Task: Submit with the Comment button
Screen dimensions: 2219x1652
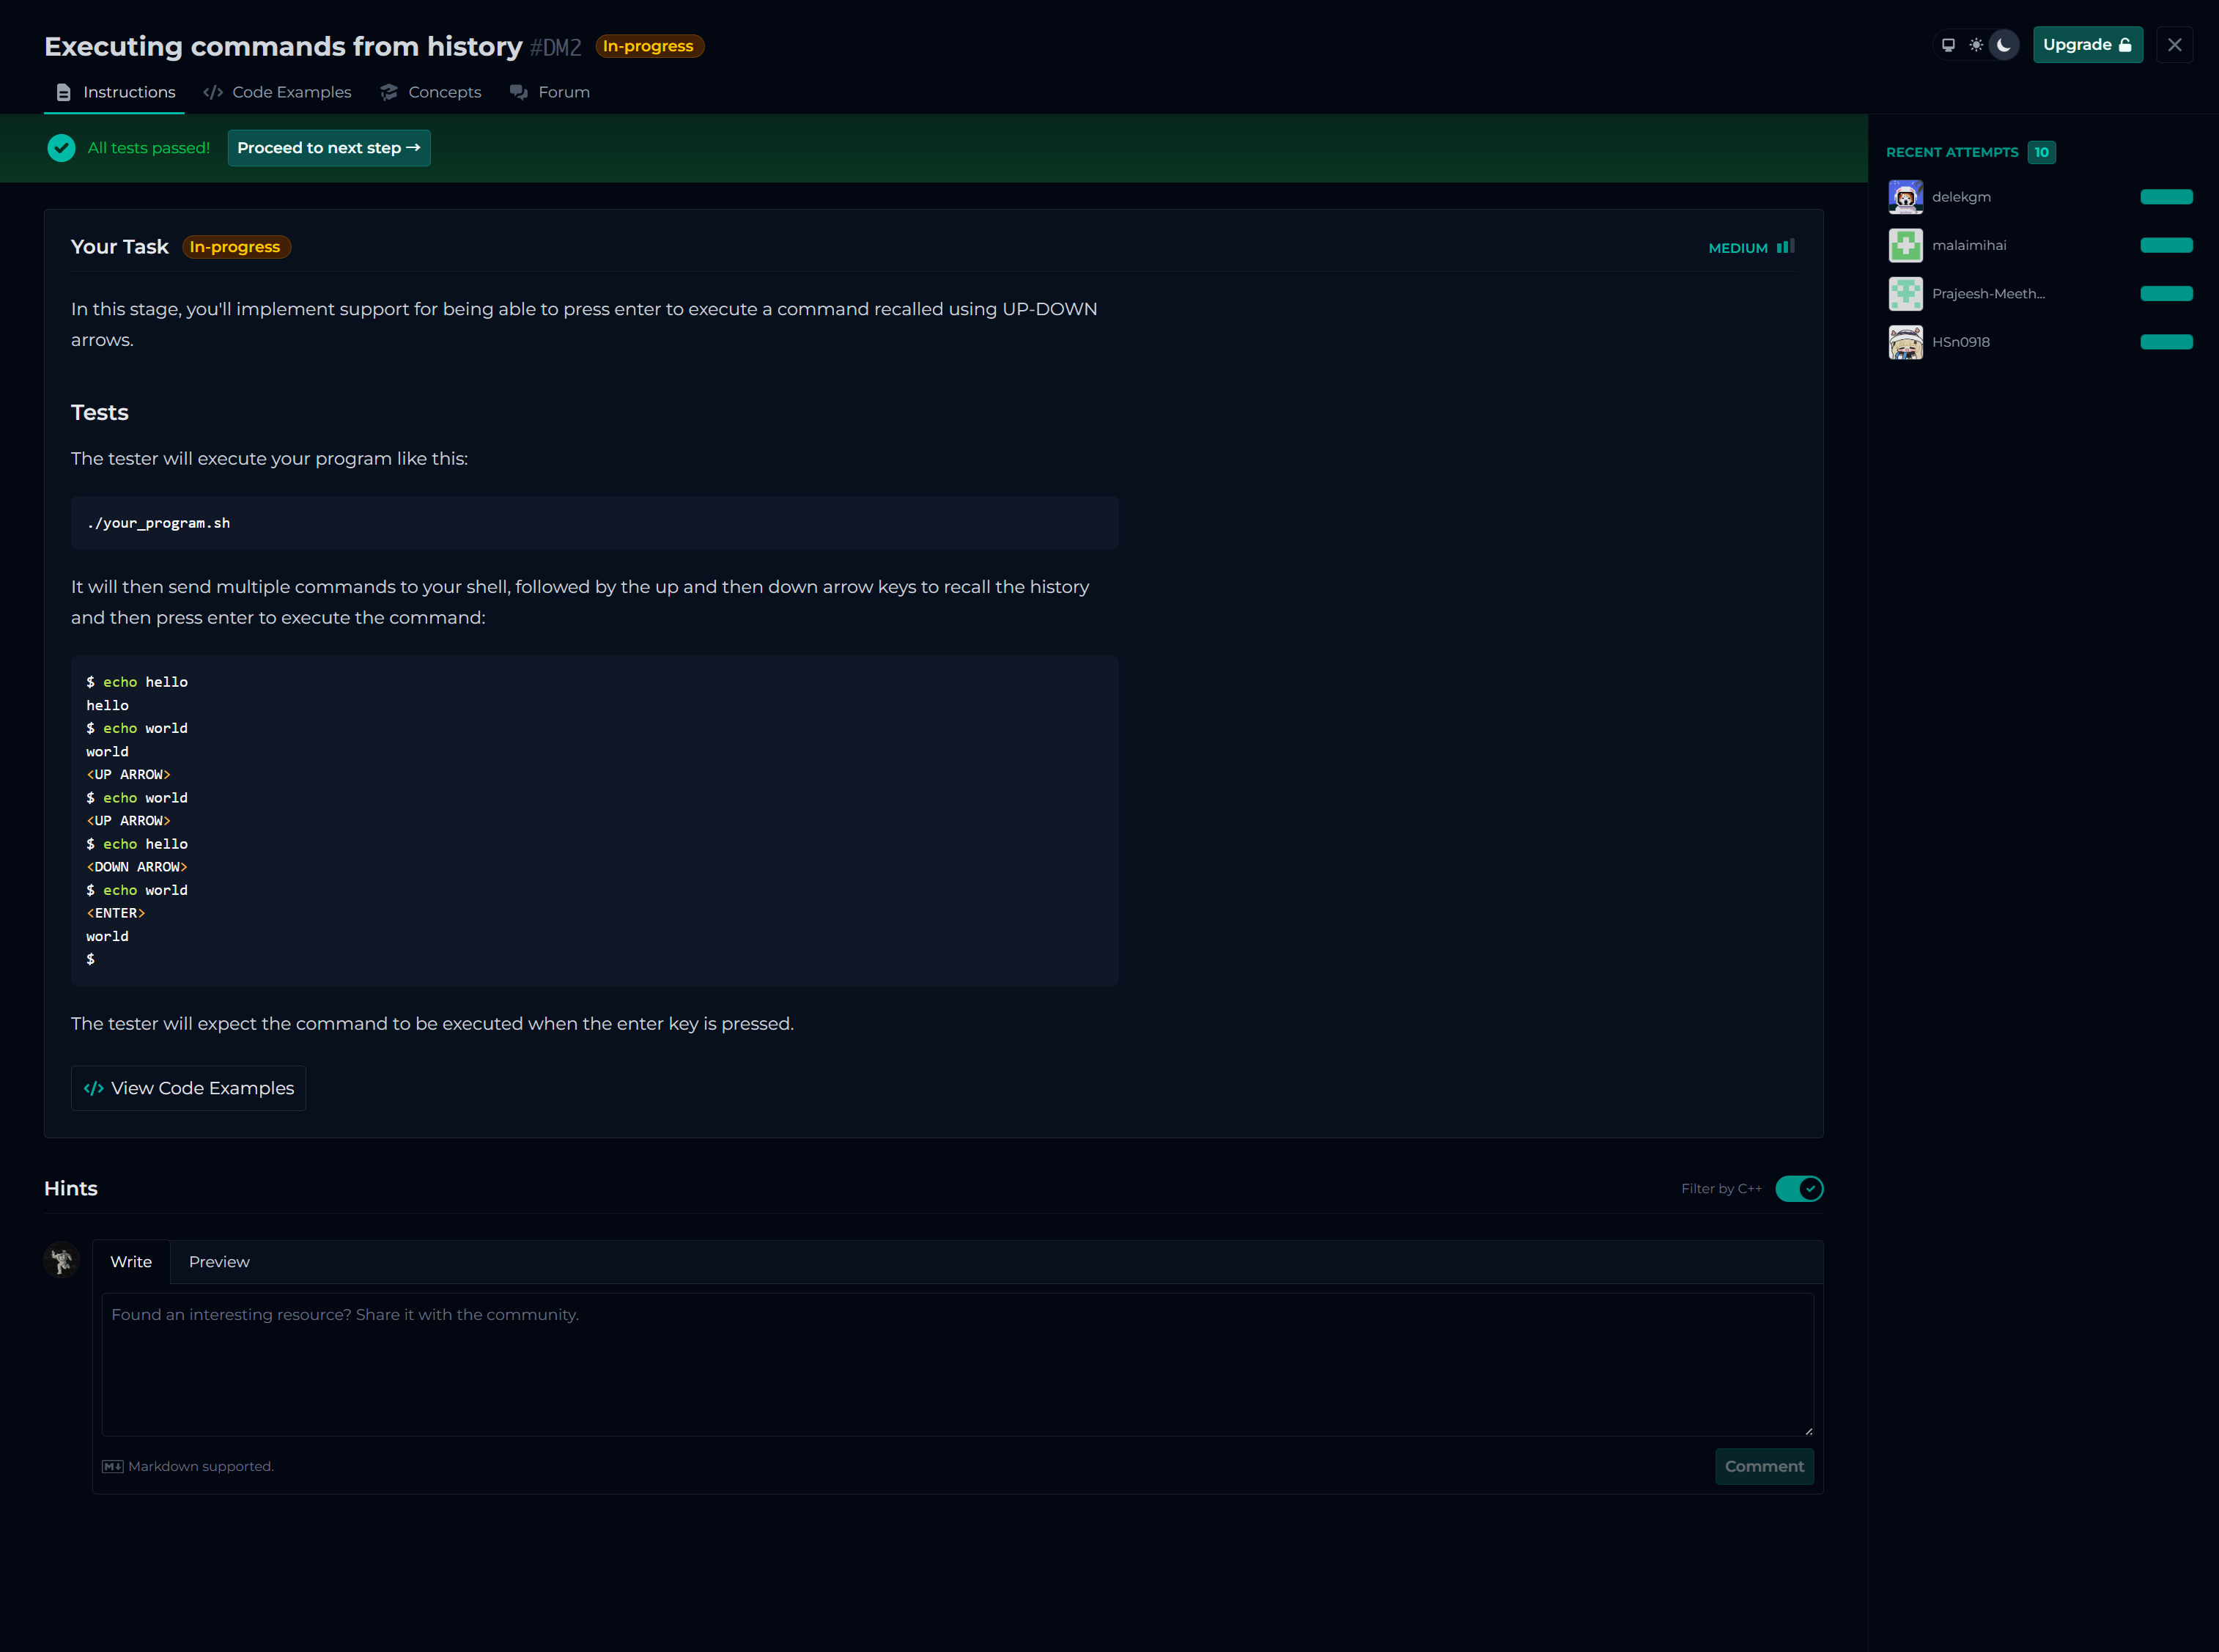Action: pos(1763,1466)
